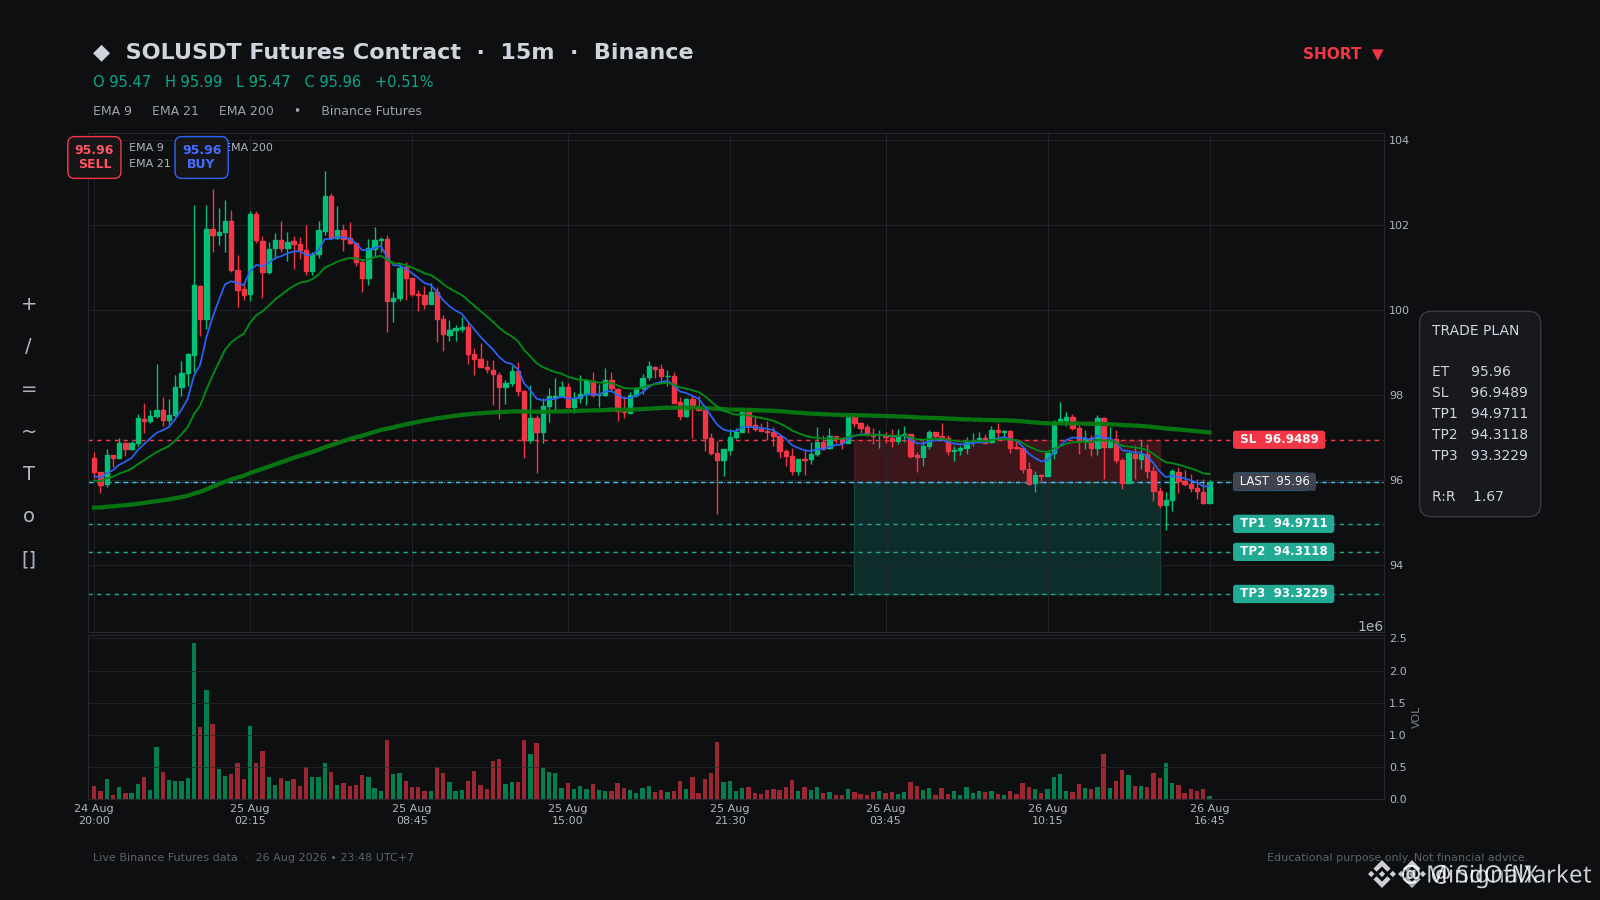Activate the T text tool
The width and height of the screenshot is (1600, 900).
coord(29,474)
